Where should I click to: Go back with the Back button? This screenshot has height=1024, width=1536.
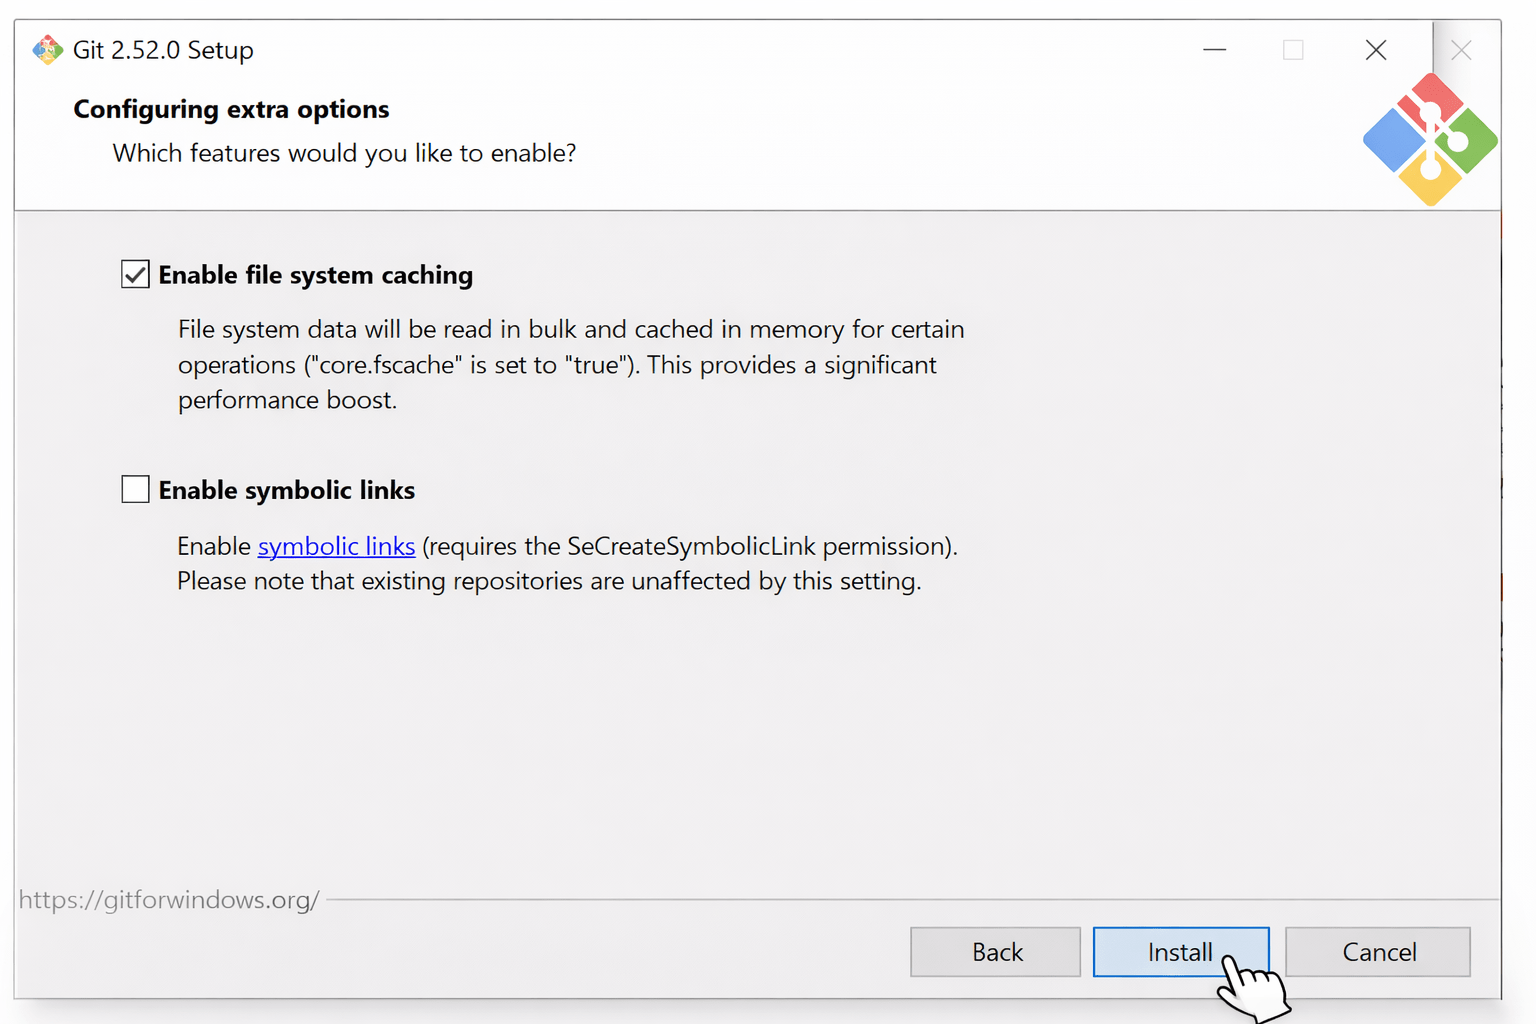[995, 952]
